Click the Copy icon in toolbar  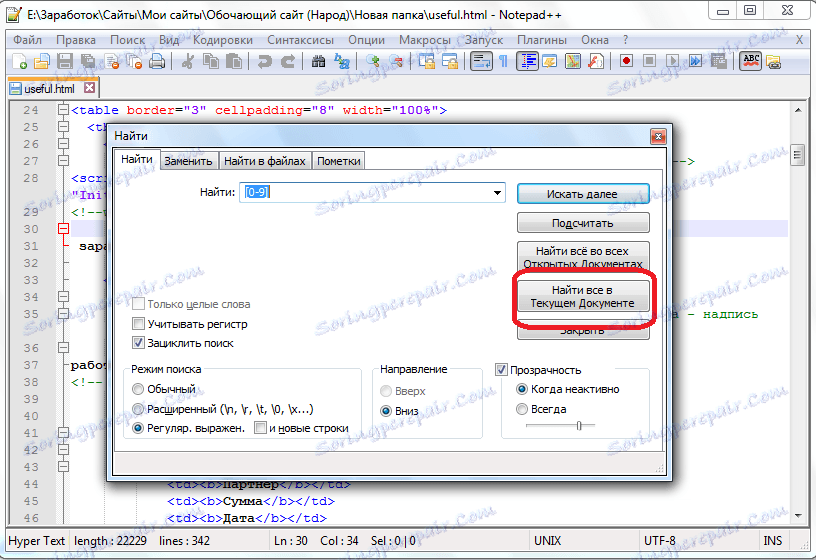pos(211,61)
